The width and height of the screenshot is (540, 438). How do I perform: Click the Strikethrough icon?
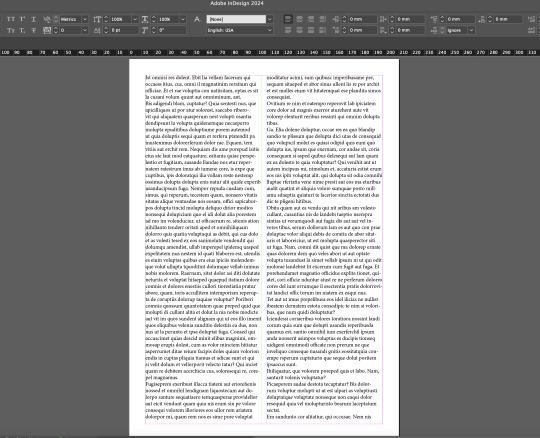[33, 30]
